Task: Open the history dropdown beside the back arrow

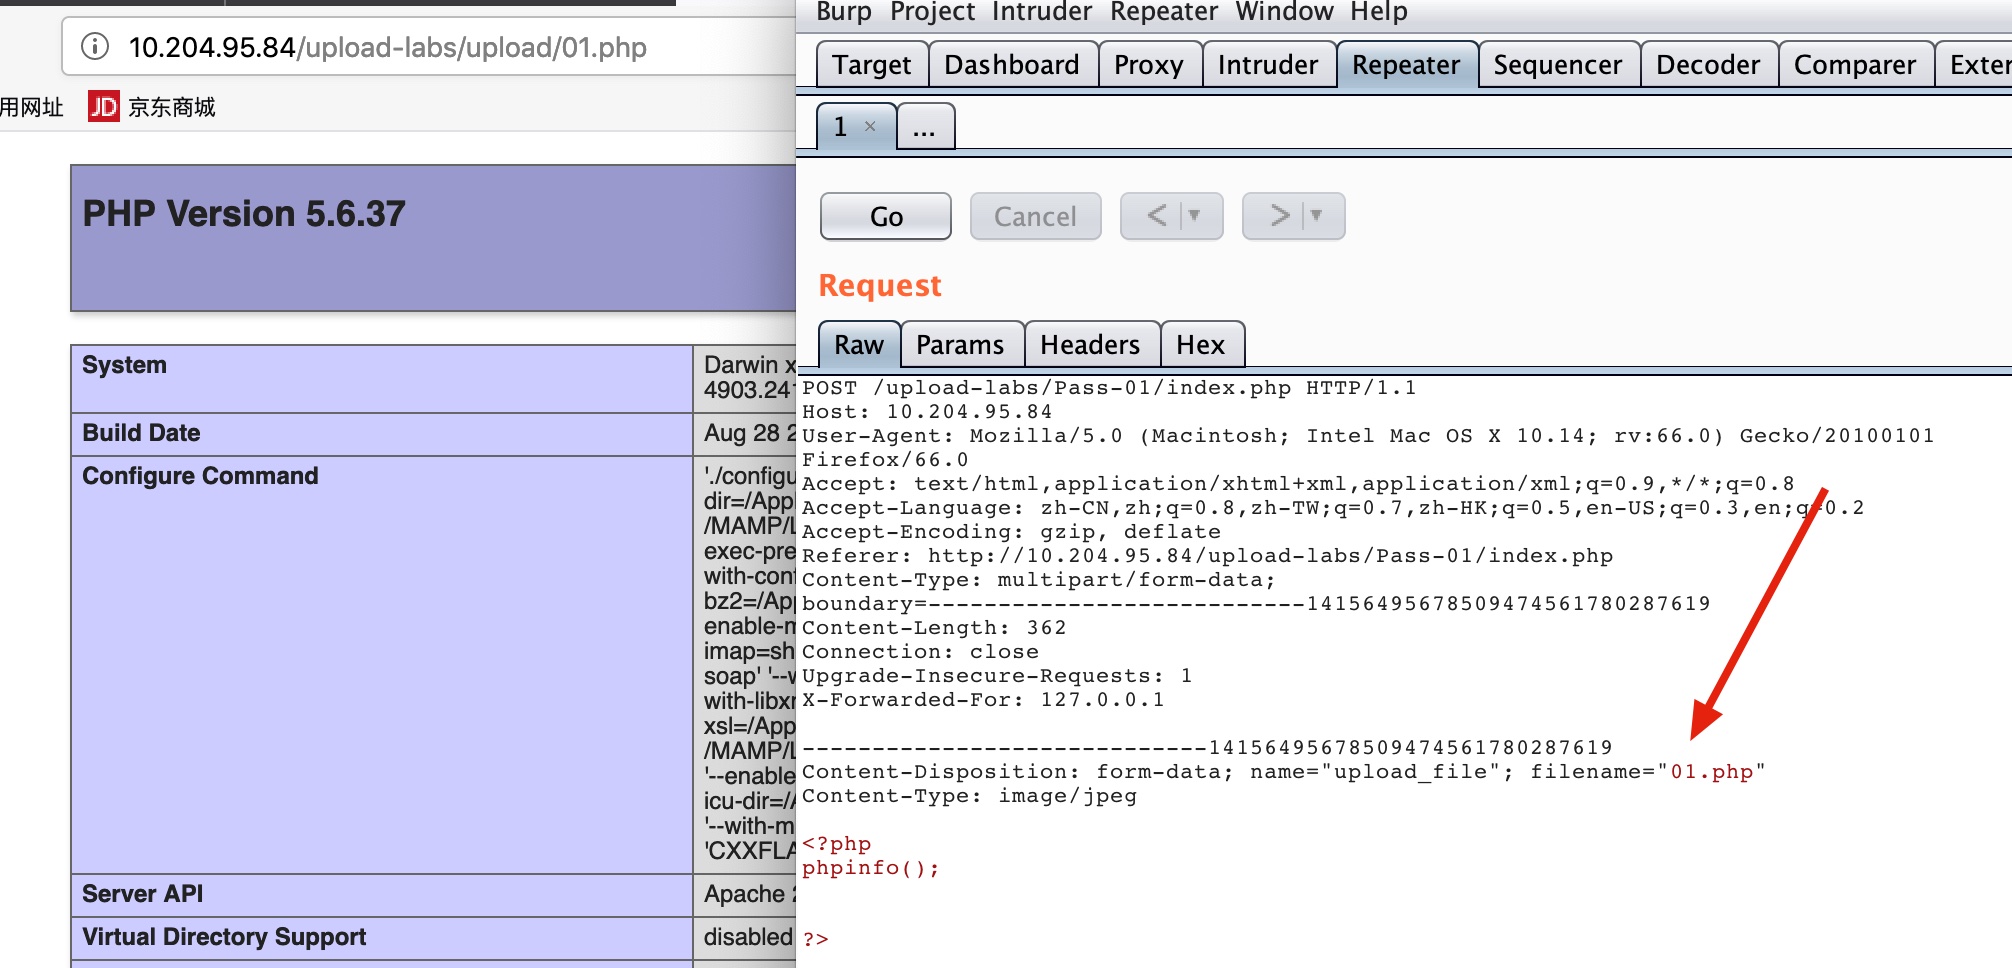Action: 1194,215
